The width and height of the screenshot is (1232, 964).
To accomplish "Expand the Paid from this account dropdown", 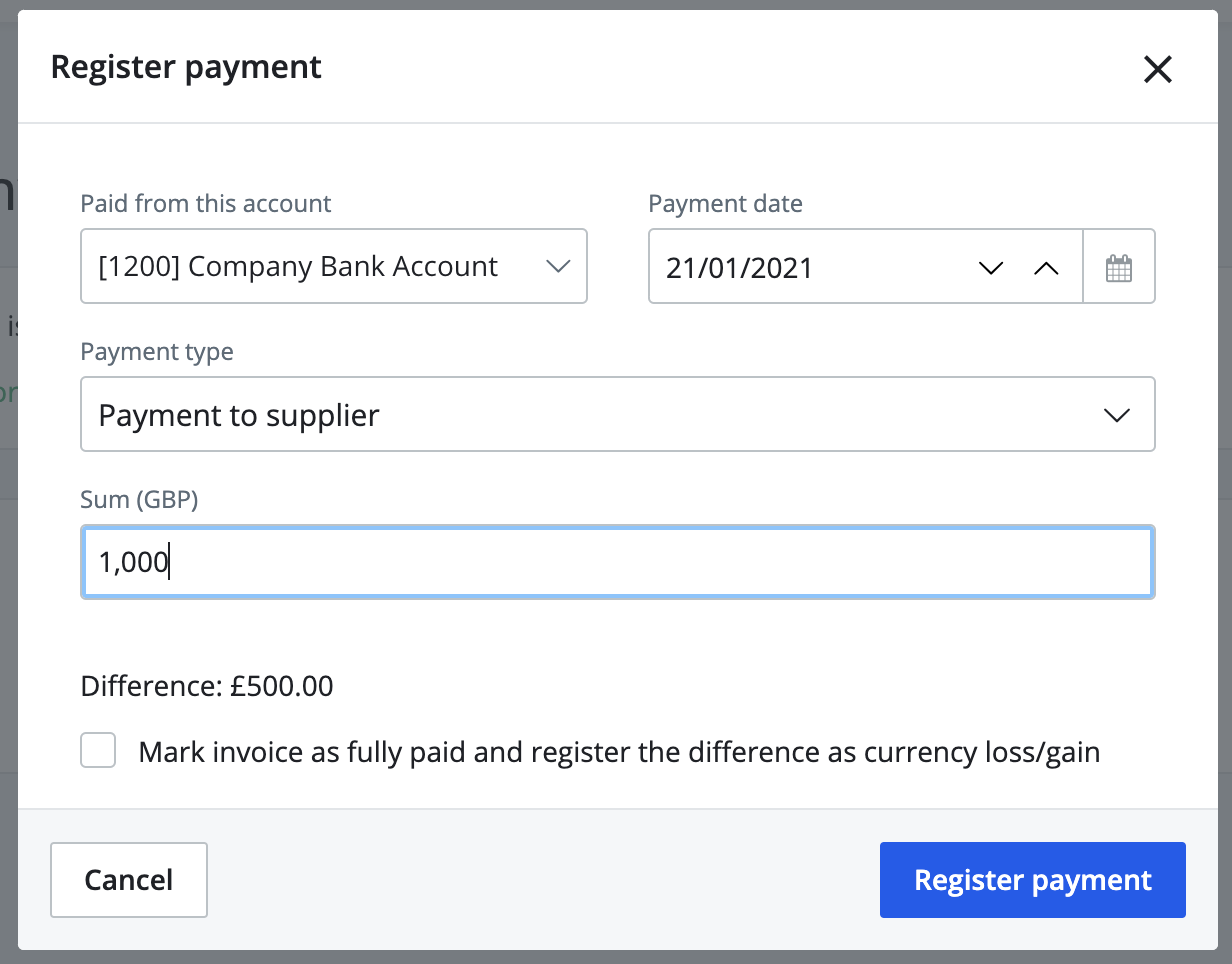I will coord(333,266).
